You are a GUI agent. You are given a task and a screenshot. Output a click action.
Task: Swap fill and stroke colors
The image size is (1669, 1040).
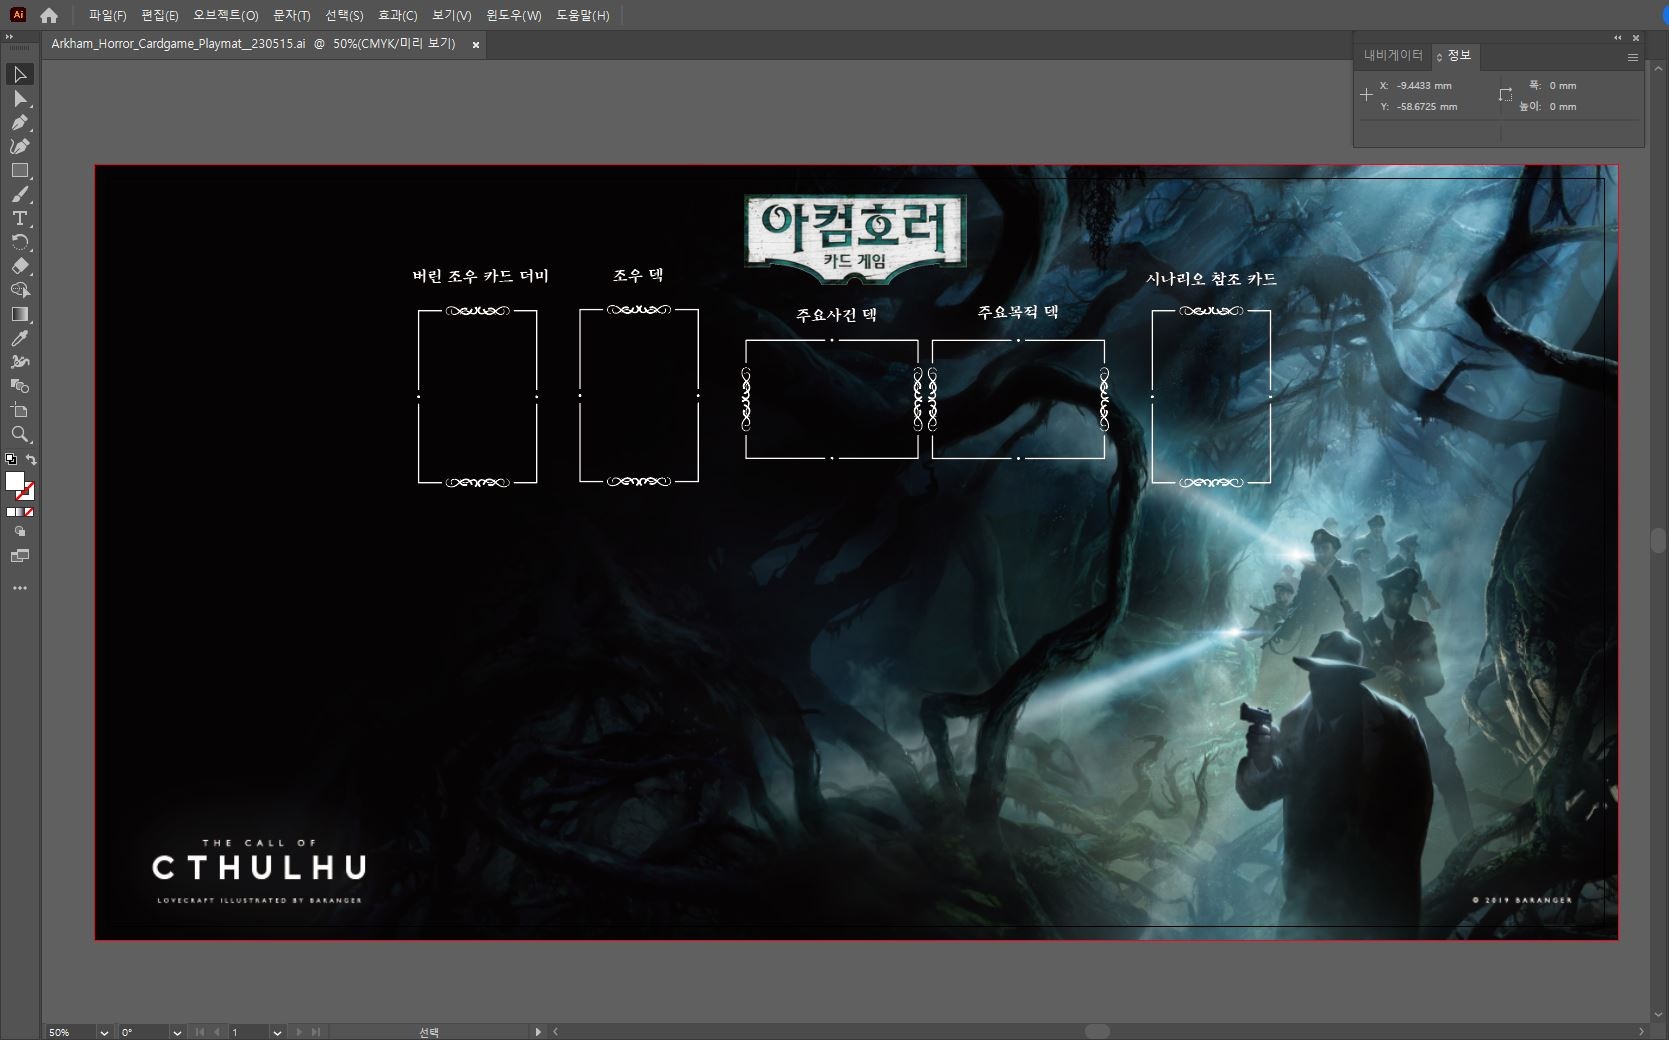click(31, 460)
